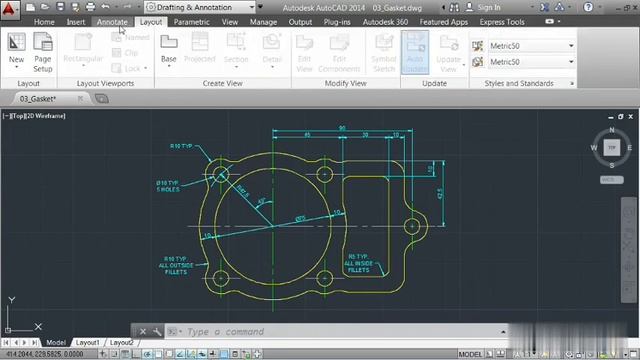
Task: Click the Autodesk Exchange X icon
Action: click(544, 7)
